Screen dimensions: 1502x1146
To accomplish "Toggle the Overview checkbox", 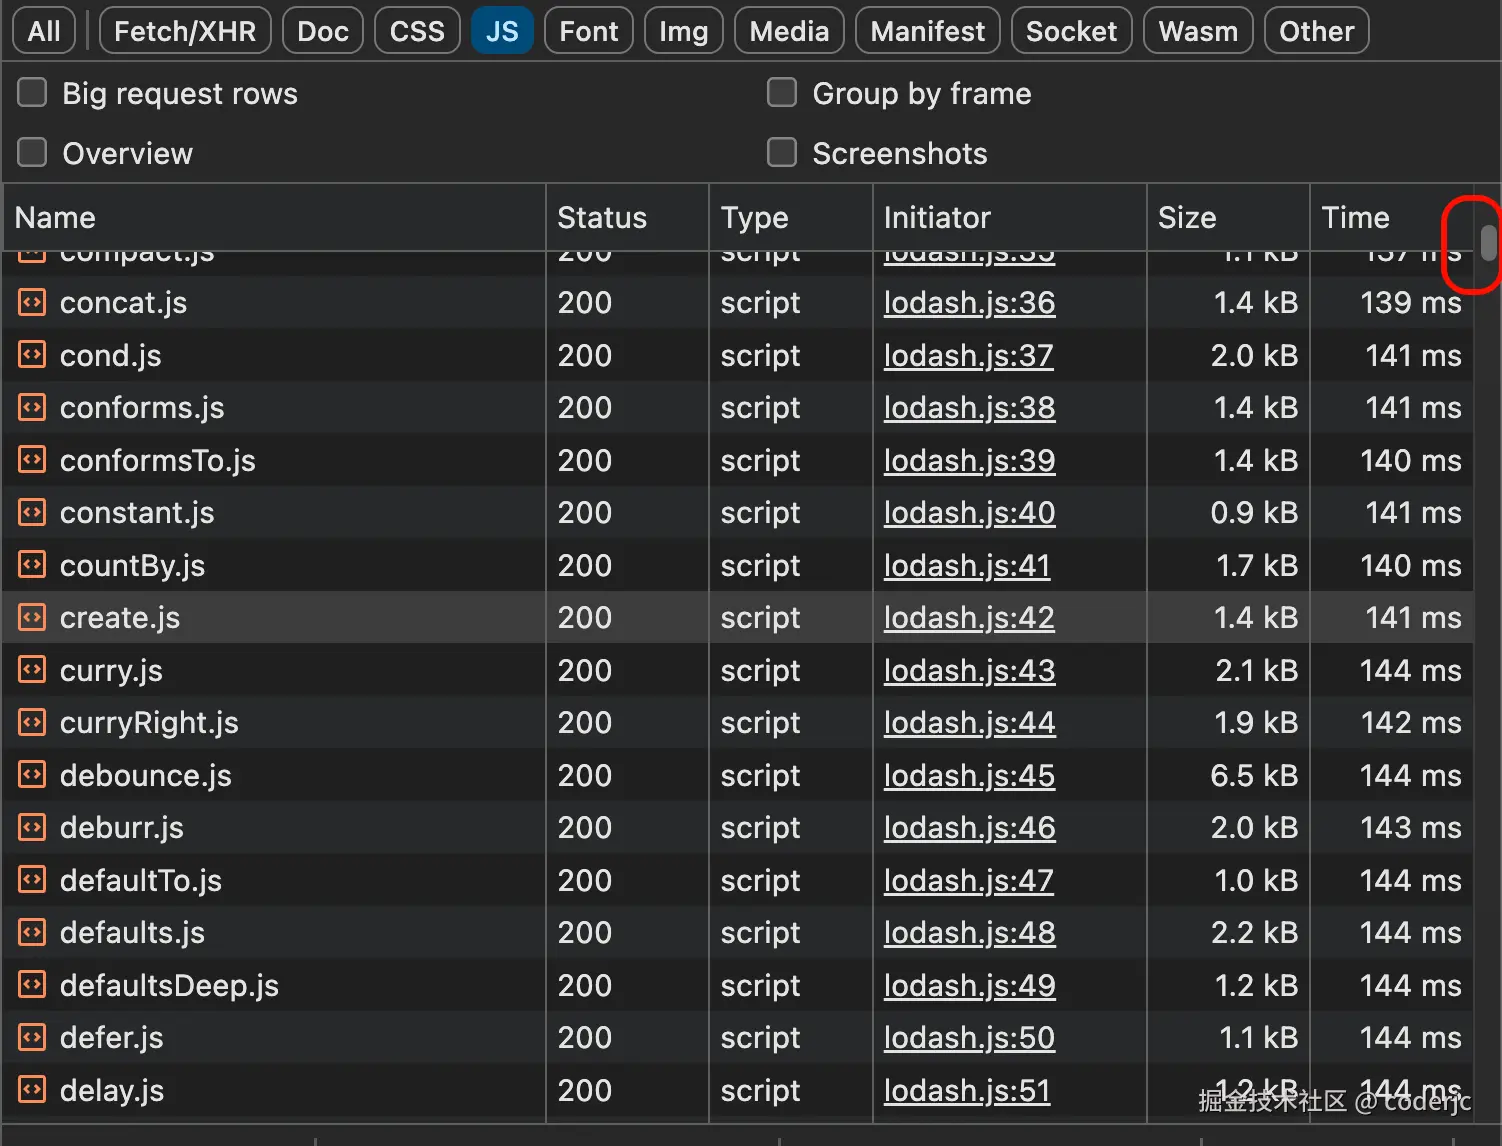I will pos(32,153).
